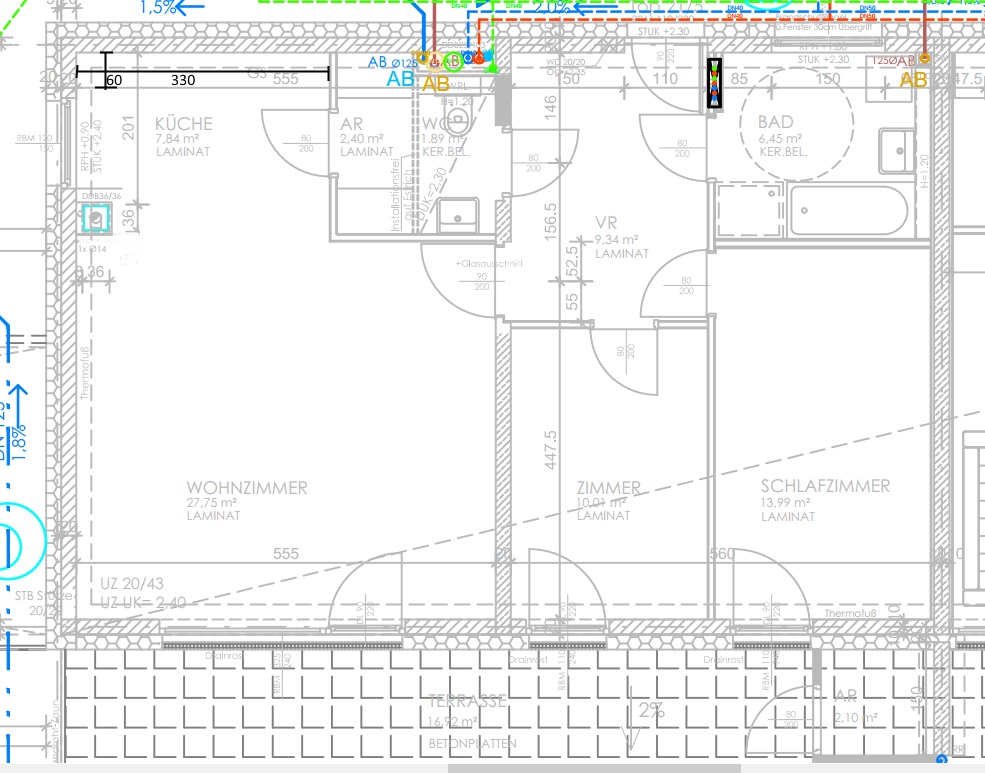Click the VR hallway room label
985x773 pixels.
pos(606,222)
